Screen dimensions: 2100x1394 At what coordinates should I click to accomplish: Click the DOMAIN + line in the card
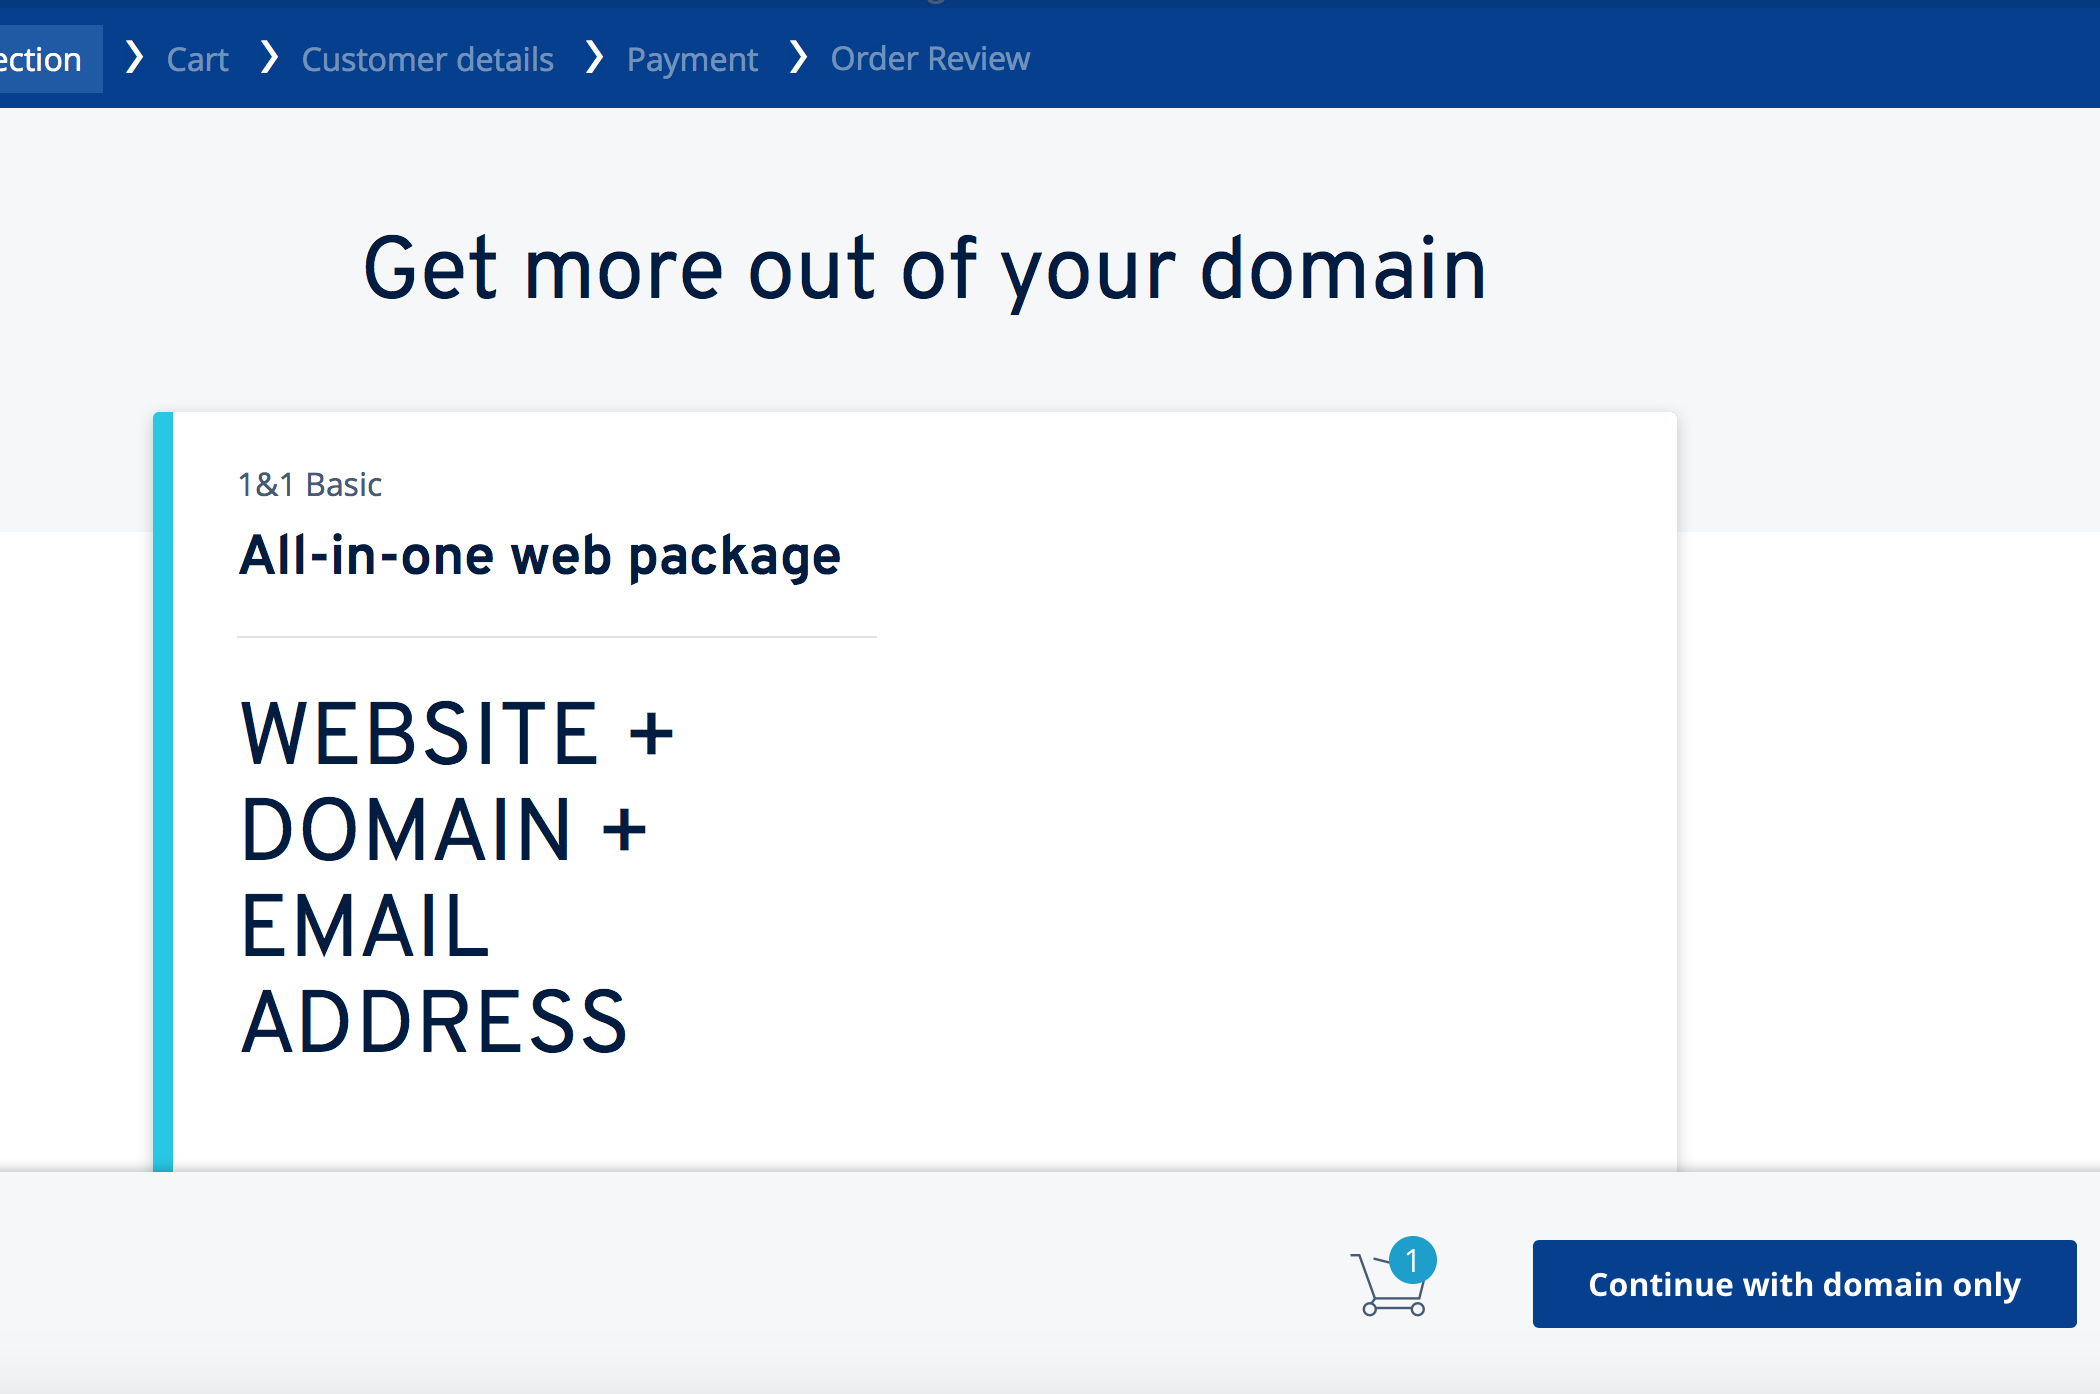coord(444,830)
